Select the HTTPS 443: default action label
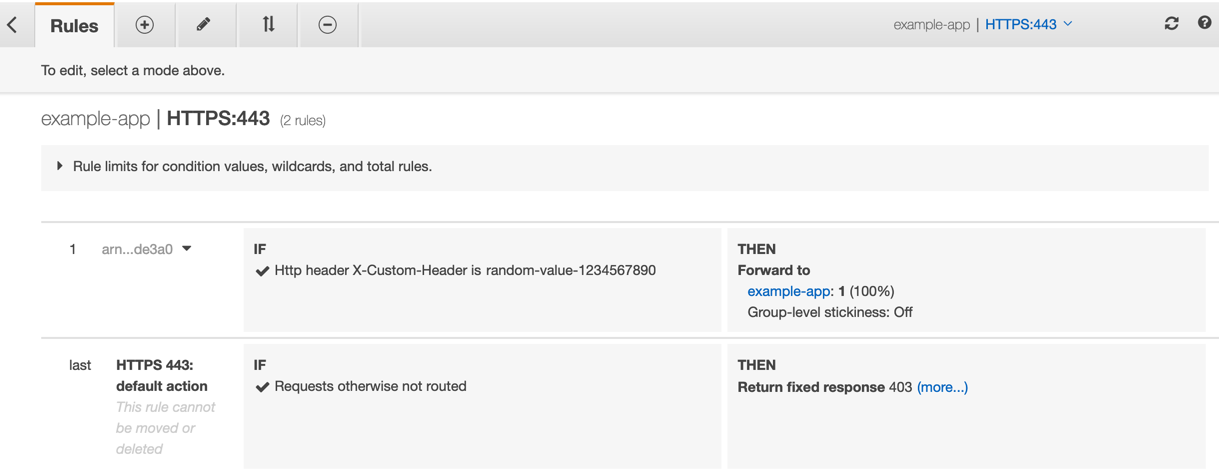This screenshot has height=469, width=1219. pyautogui.click(x=161, y=376)
